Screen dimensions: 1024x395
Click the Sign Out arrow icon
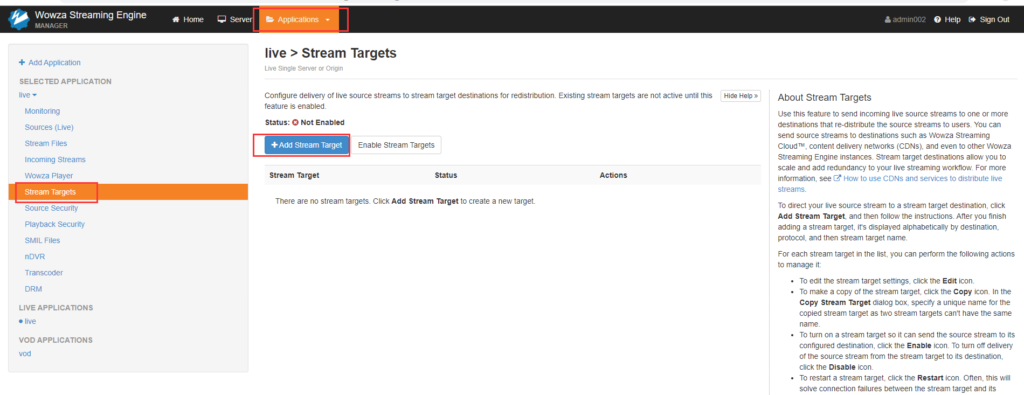tap(972, 20)
